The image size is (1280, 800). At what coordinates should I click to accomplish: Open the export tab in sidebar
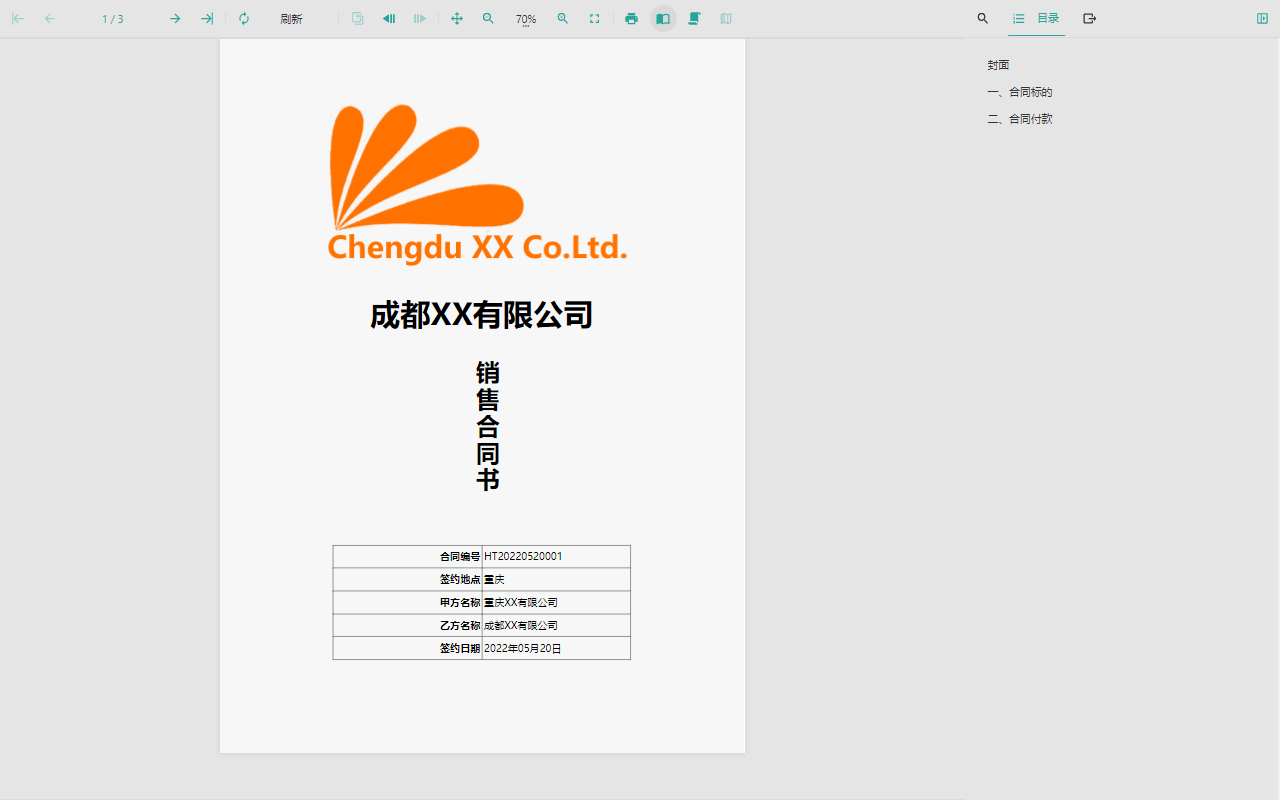(x=1090, y=19)
